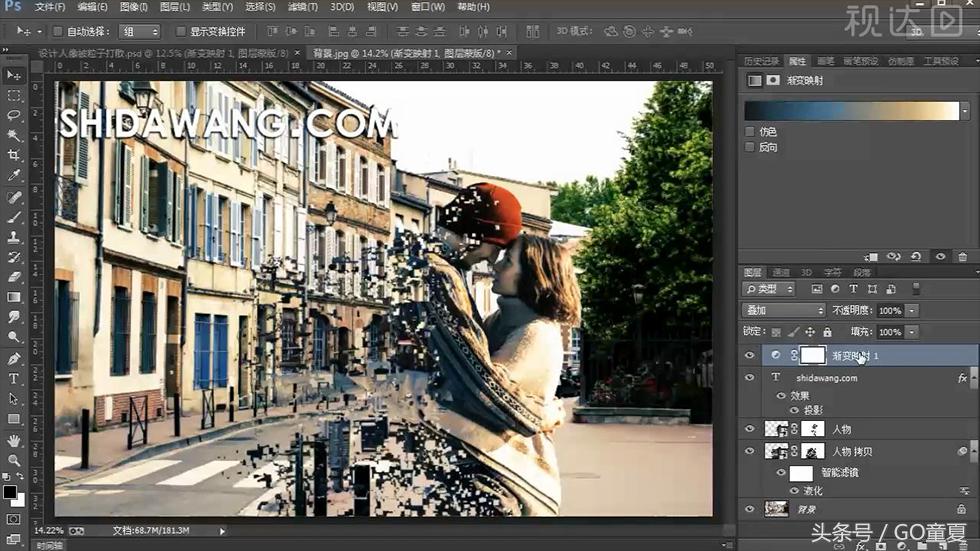980x551 pixels.
Task: Select the Lasso tool
Action: (x=14, y=115)
